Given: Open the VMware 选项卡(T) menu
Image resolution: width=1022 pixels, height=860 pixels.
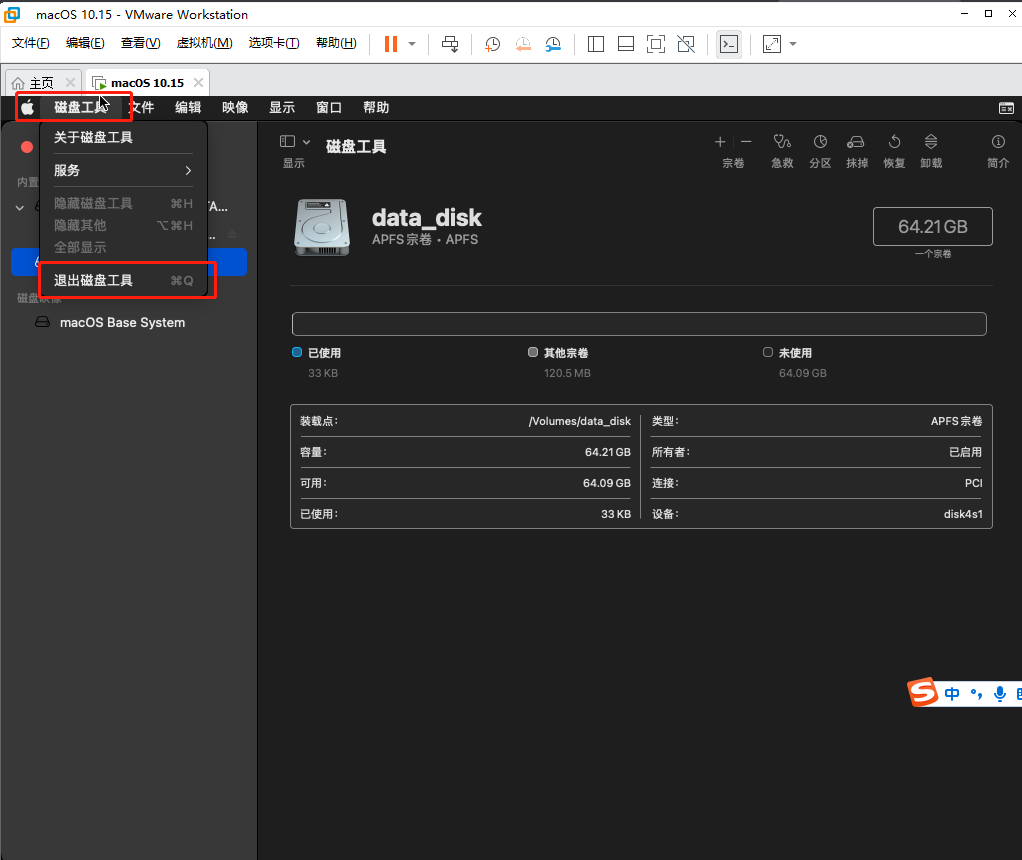Looking at the screenshot, I should [274, 43].
